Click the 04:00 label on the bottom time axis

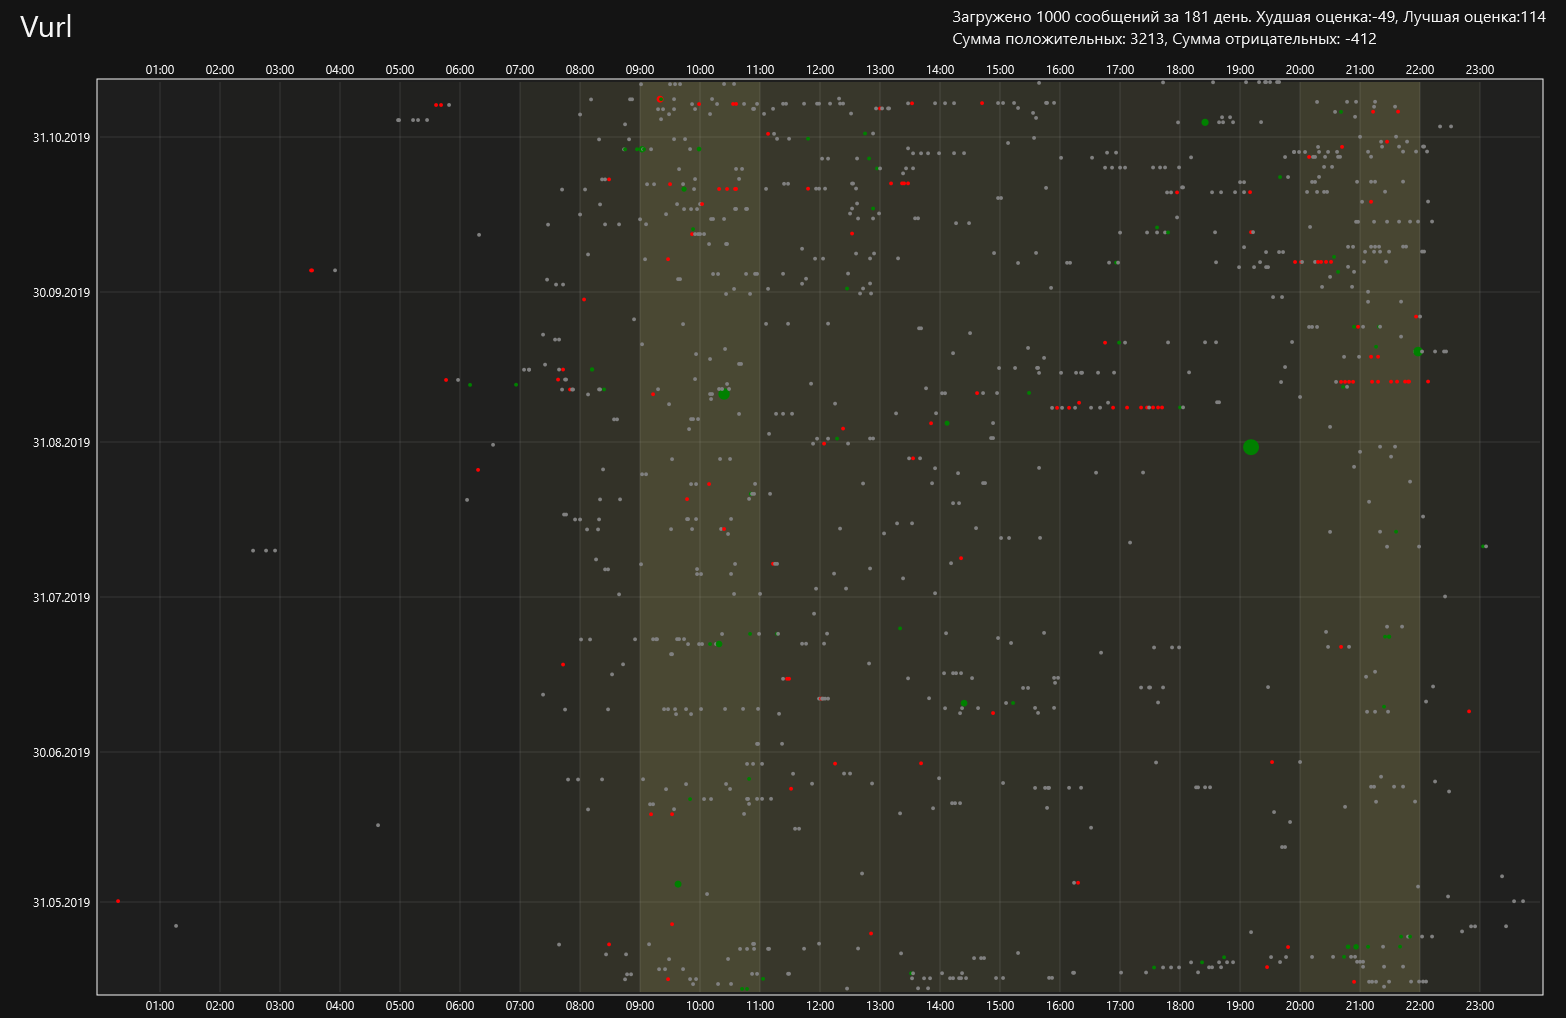tap(340, 1005)
